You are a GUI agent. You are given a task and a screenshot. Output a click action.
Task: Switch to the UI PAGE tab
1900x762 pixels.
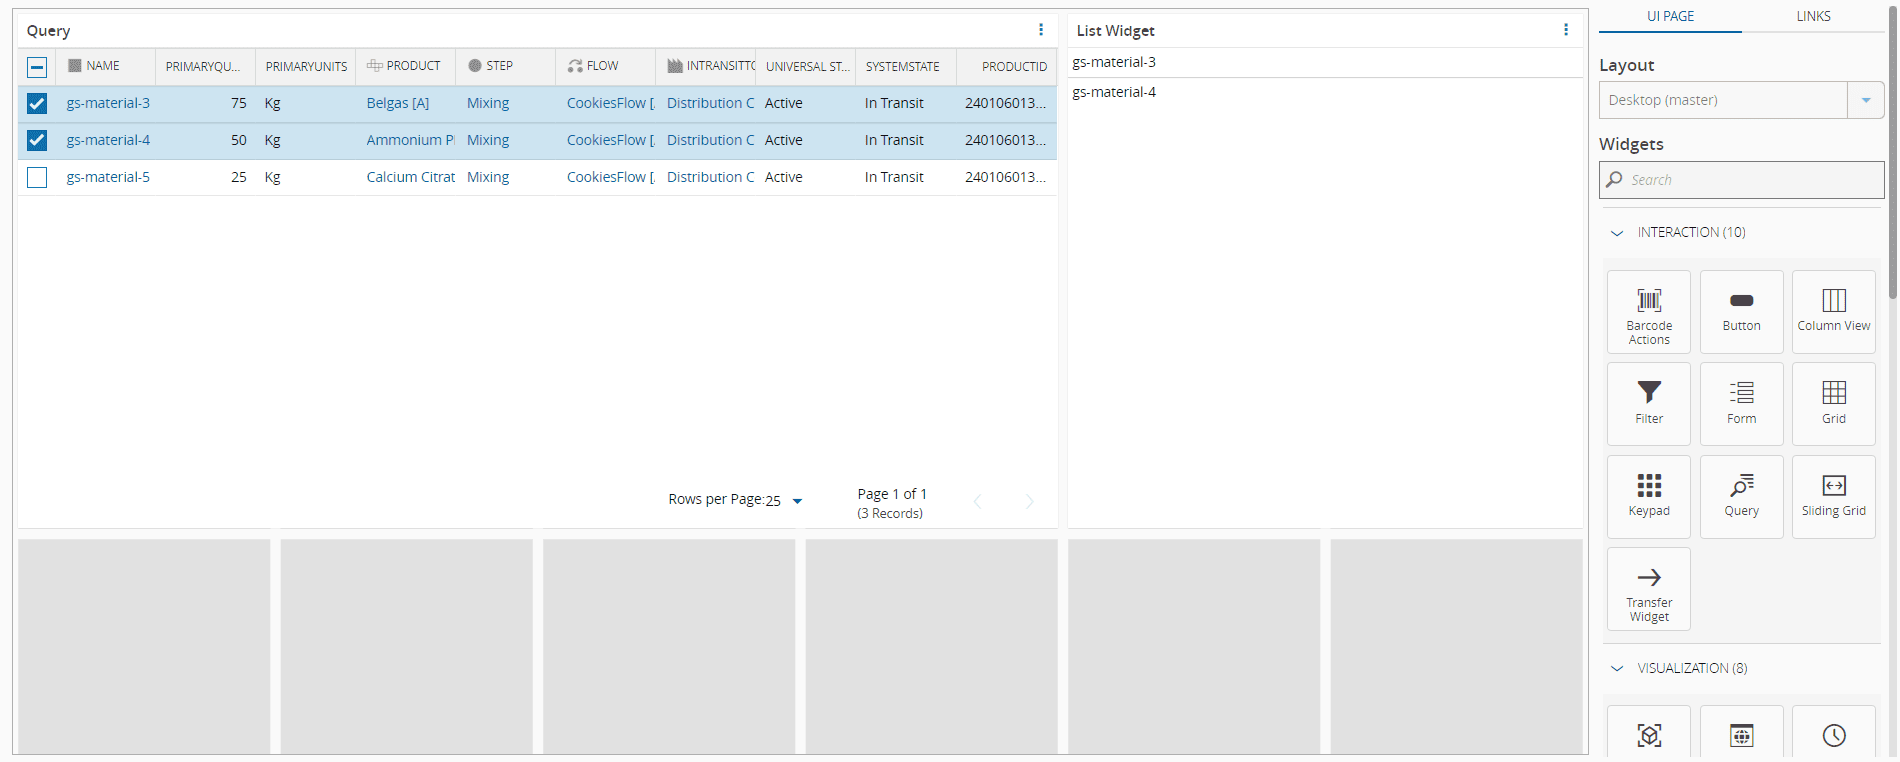(1671, 16)
